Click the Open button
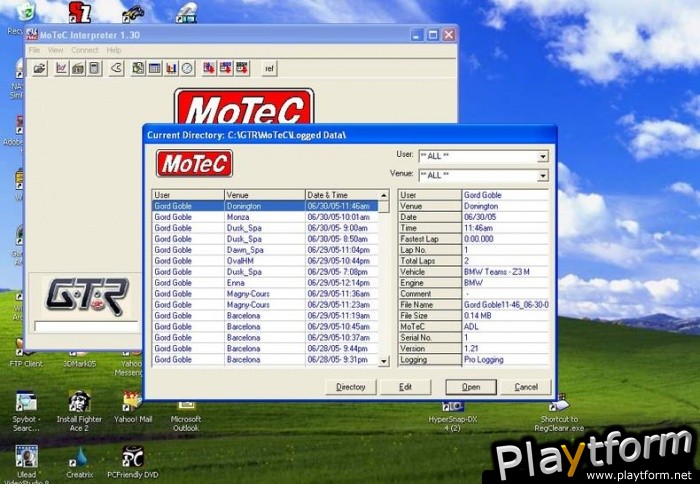The height and width of the screenshot is (484, 700). click(471, 387)
